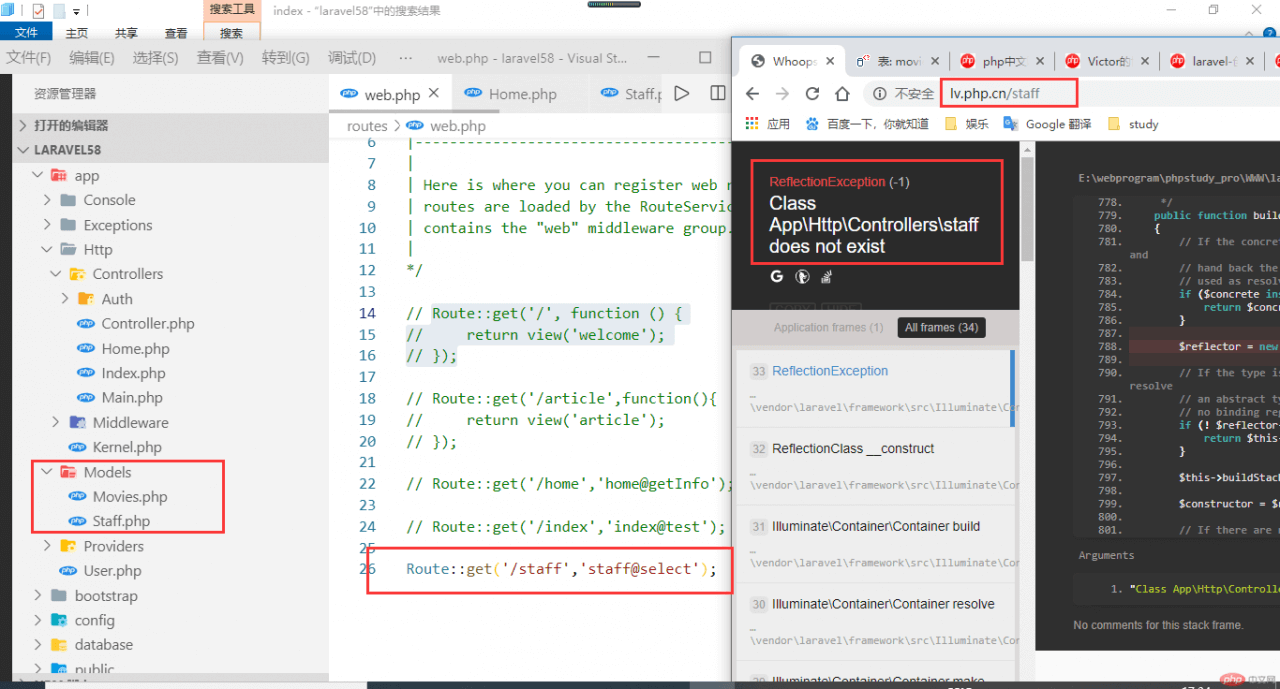Open Index.php in the explorer tree
This screenshot has width=1280, height=689.
133,373
